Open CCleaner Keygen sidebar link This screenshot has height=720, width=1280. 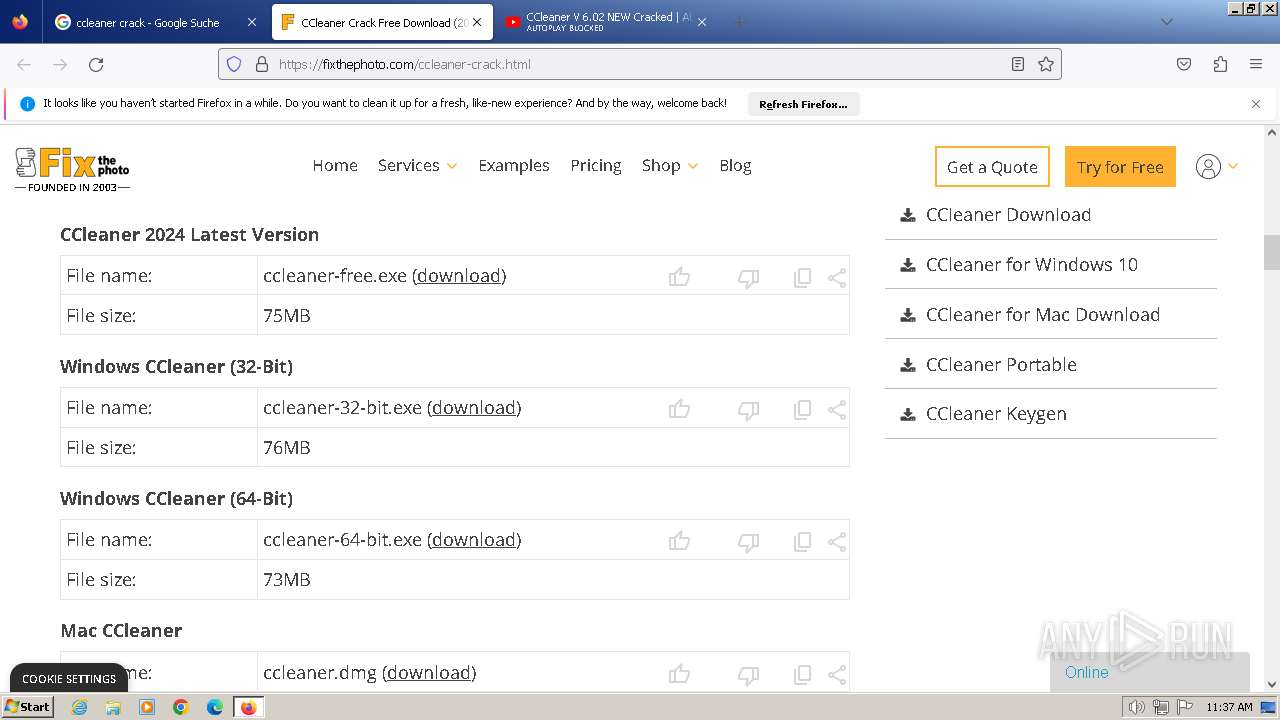coord(996,414)
